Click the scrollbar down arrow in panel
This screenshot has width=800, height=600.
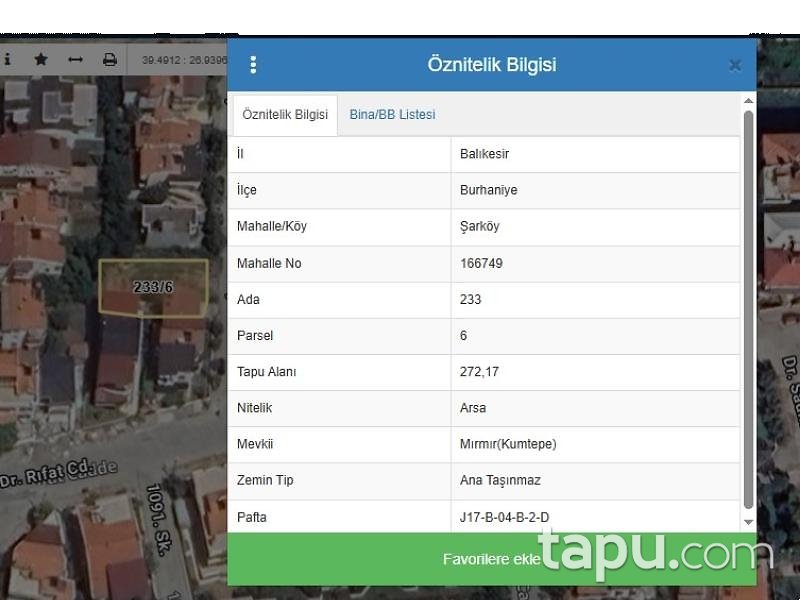[748, 522]
